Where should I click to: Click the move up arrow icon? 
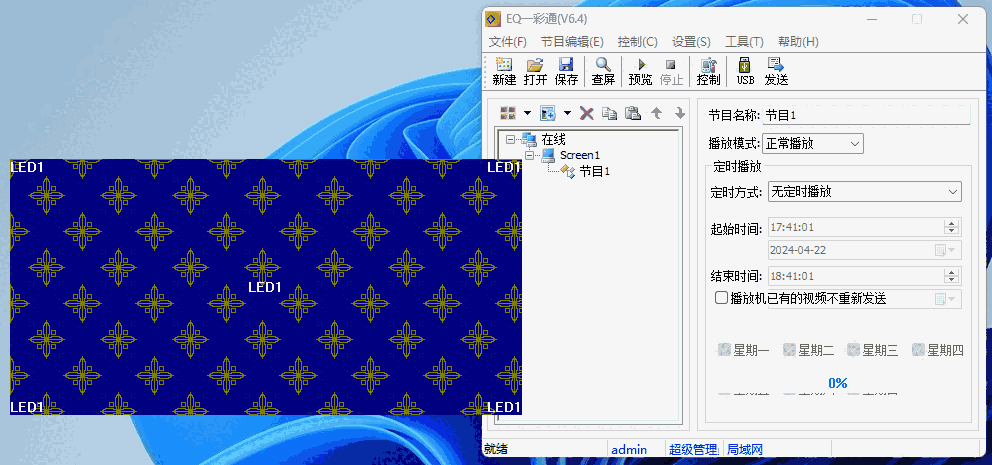click(x=657, y=113)
